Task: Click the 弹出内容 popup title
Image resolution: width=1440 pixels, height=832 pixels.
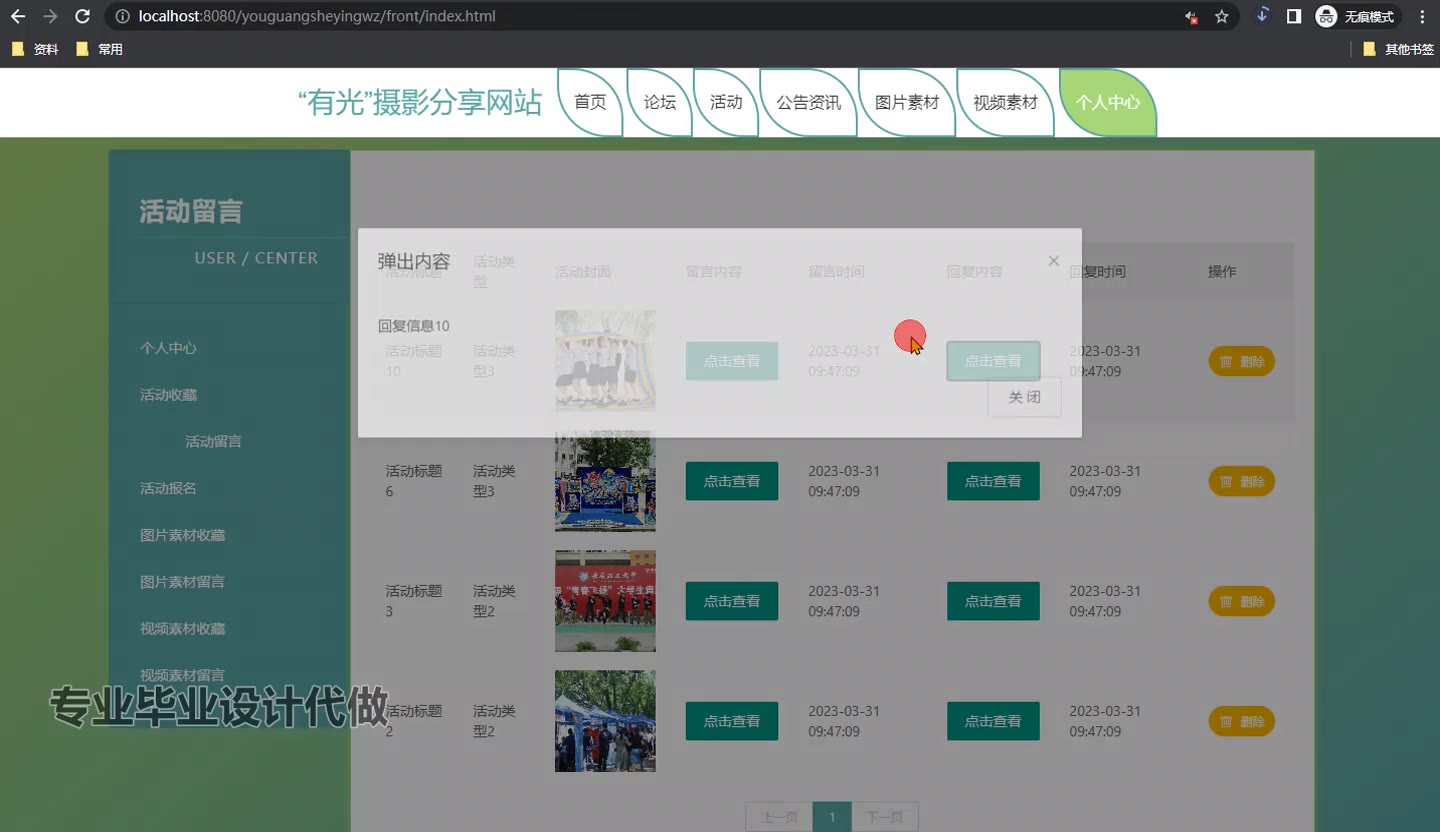Action: click(x=414, y=261)
